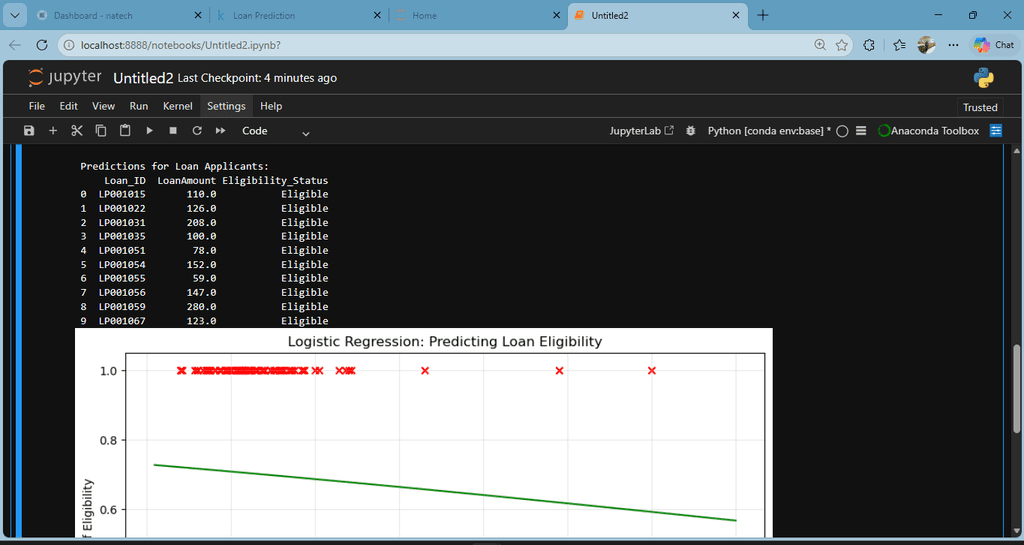Open the favorites list icon
1024x545 pixels.
(899, 45)
